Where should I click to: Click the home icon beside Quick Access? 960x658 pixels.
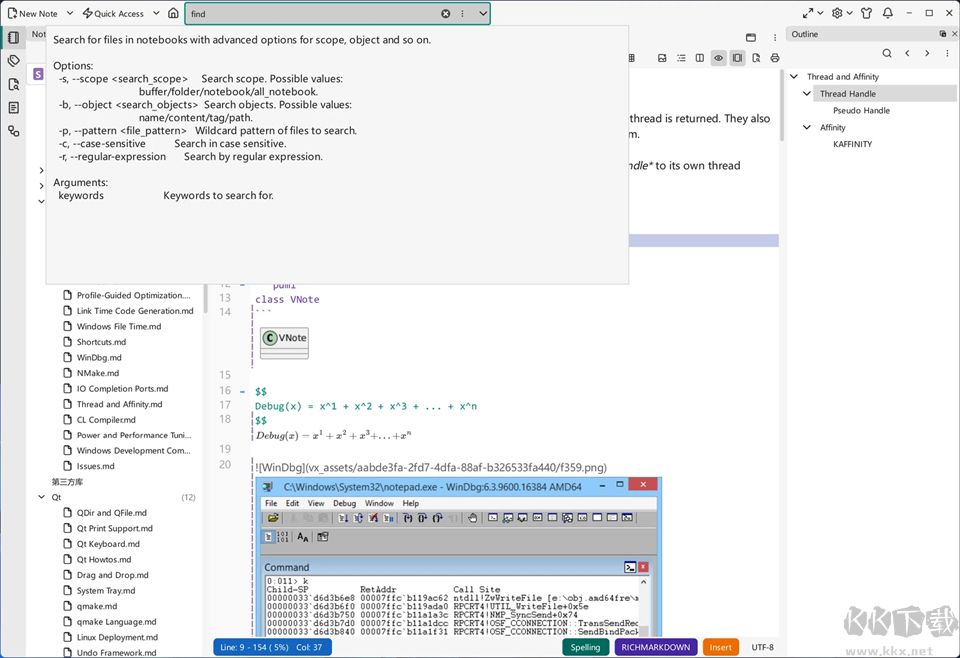tap(173, 13)
